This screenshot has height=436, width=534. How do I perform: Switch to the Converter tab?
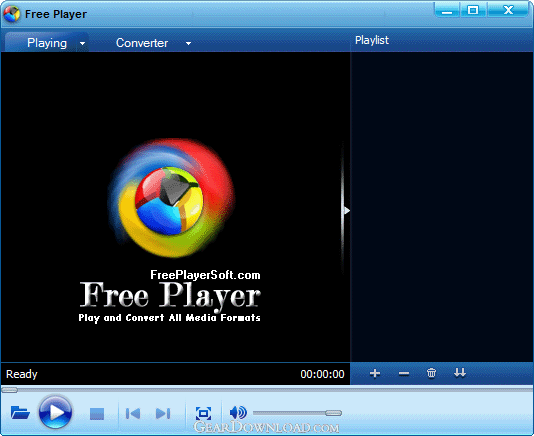tap(142, 43)
